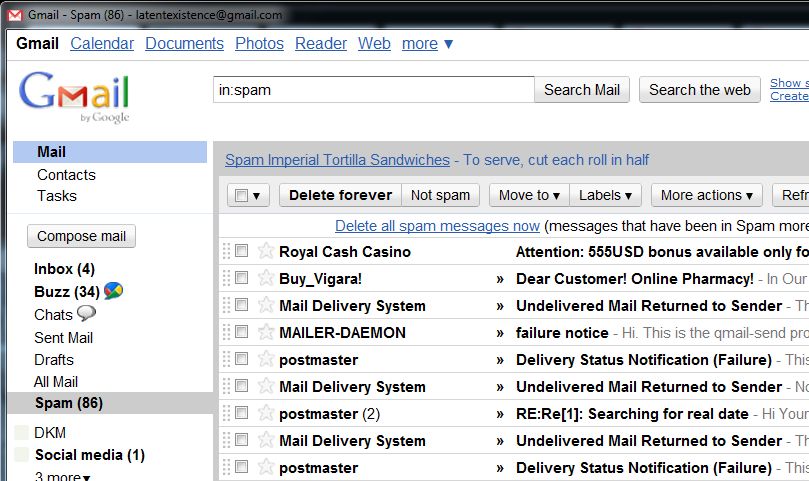Tick the Buy_Vigara! message checkbox
Screen dimensions: 809x481
click(241, 278)
